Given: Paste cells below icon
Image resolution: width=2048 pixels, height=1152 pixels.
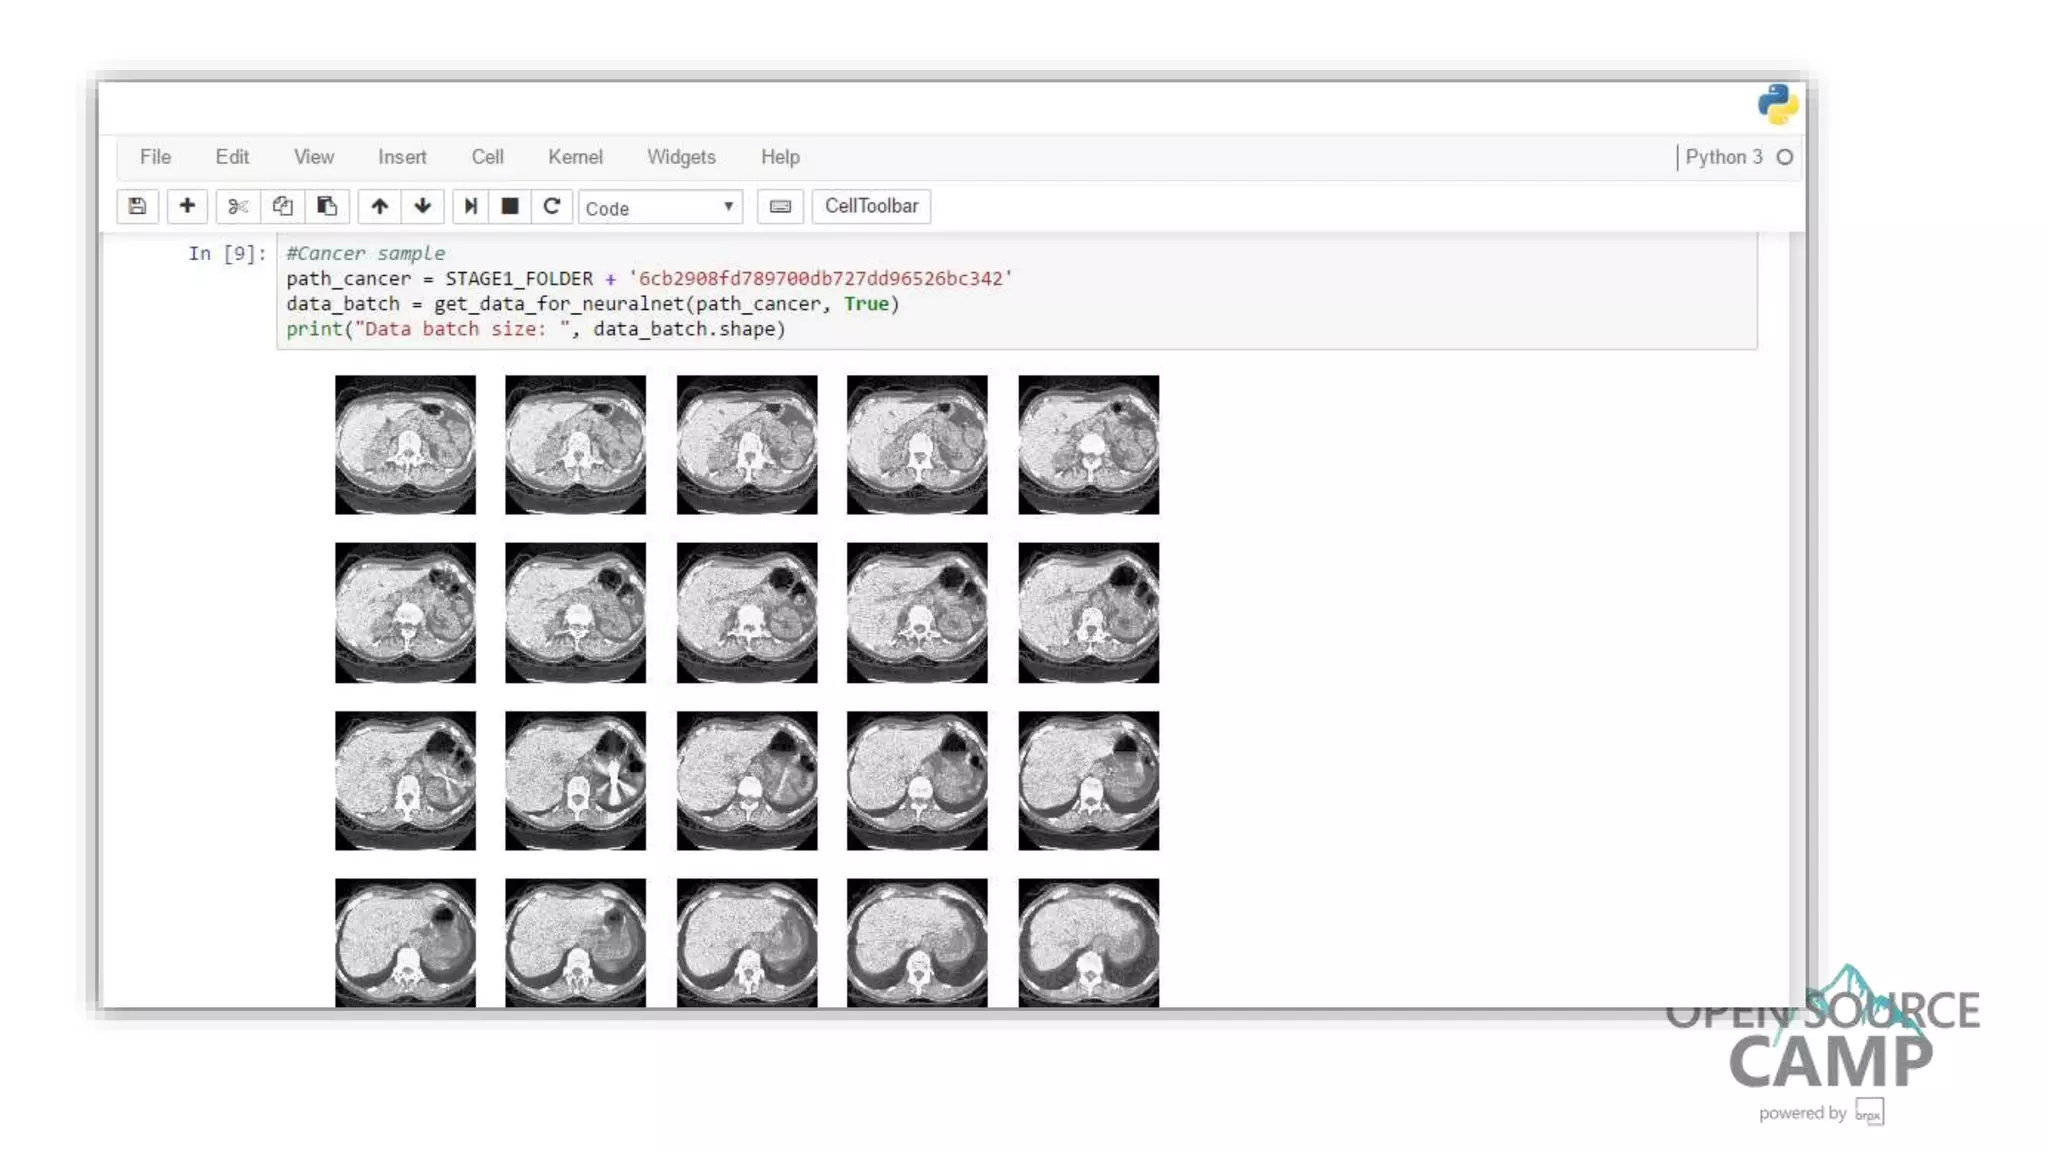Looking at the screenshot, I should click(x=327, y=206).
